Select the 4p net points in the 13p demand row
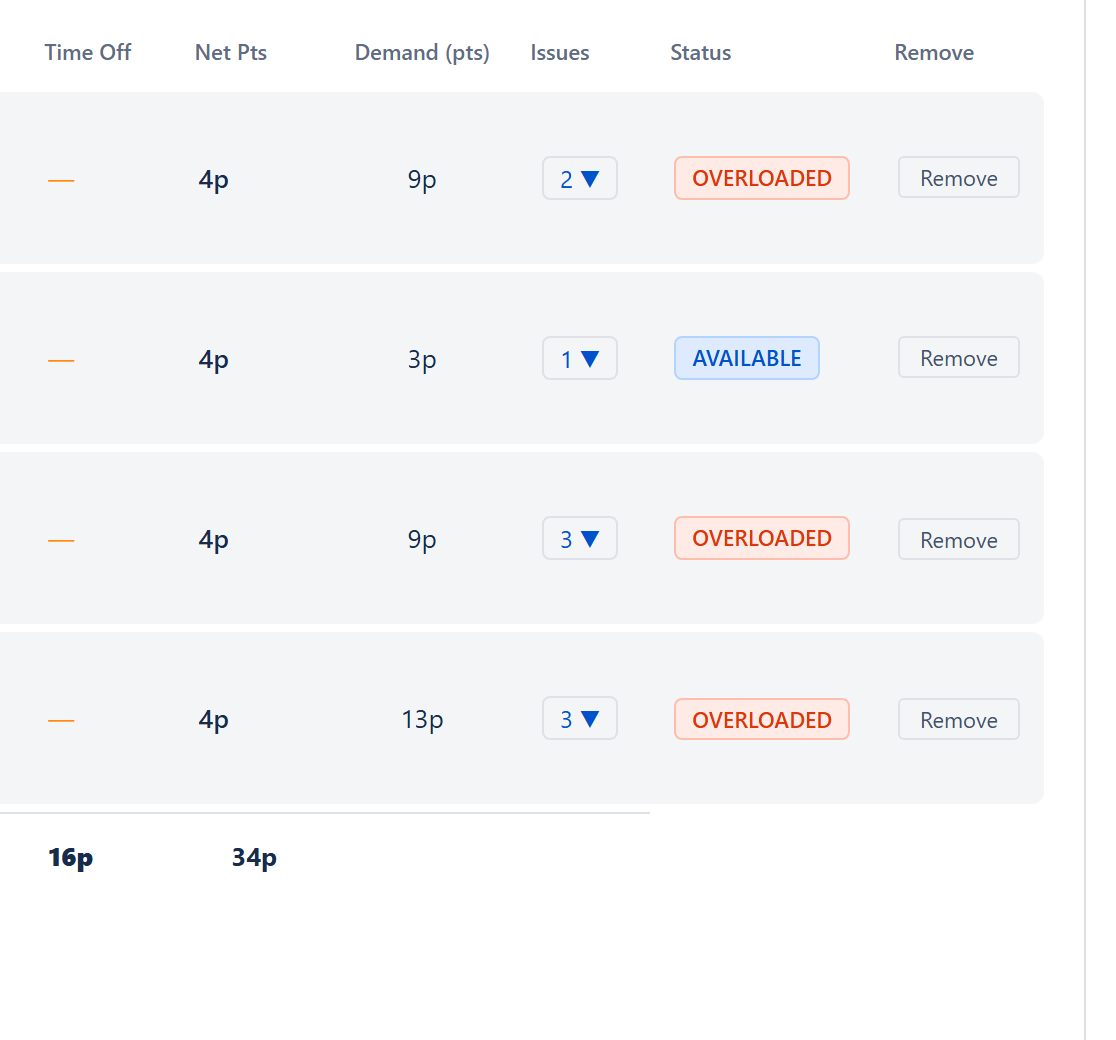 tap(214, 720)
